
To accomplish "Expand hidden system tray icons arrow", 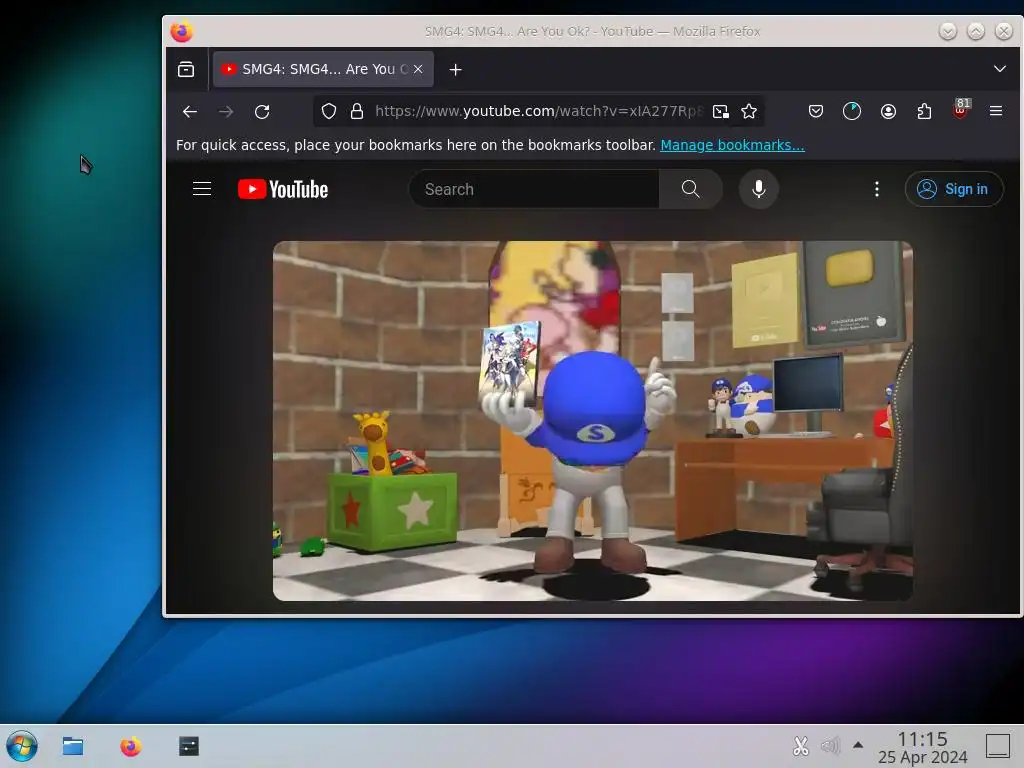I will [x=858, y=744].
